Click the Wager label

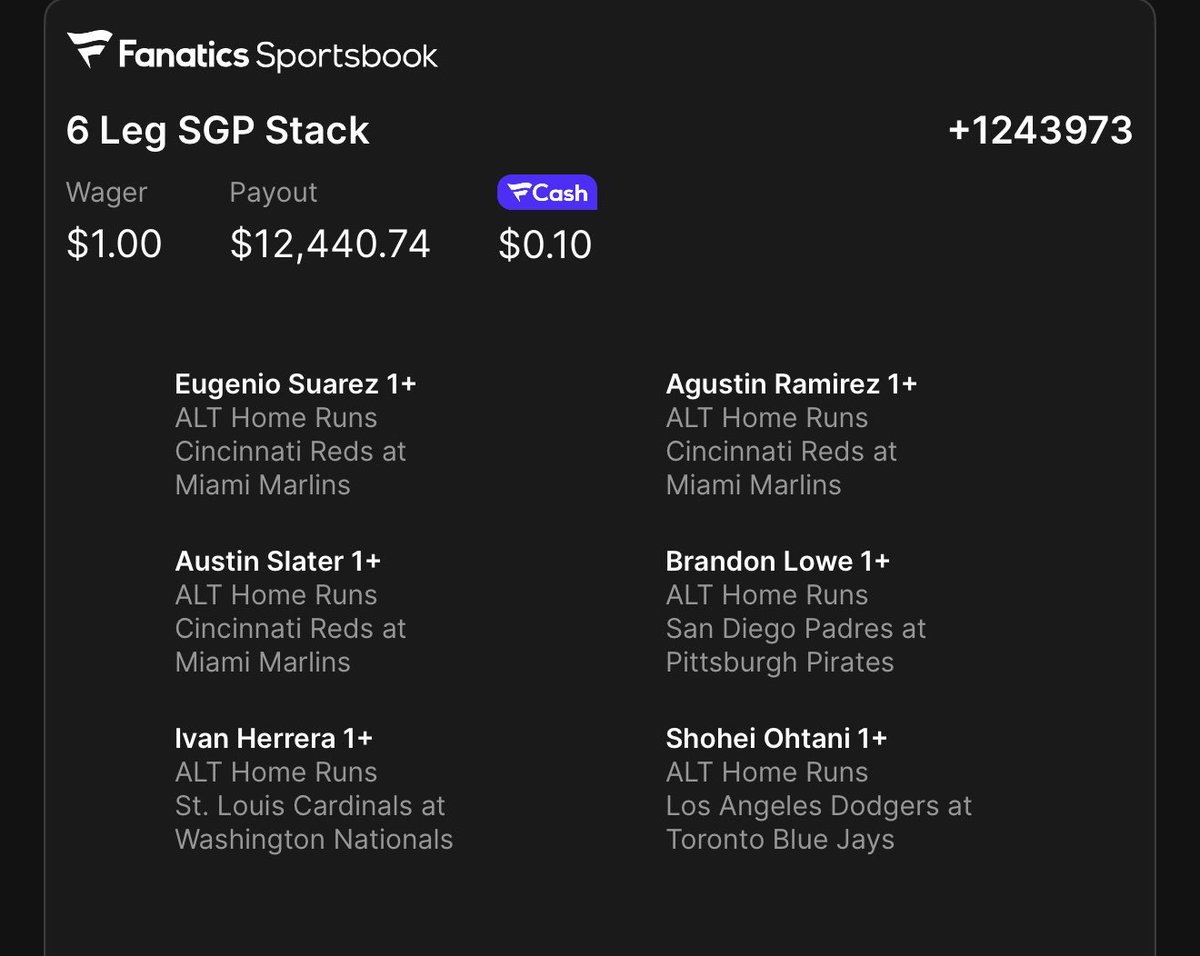tap(107, 193)
